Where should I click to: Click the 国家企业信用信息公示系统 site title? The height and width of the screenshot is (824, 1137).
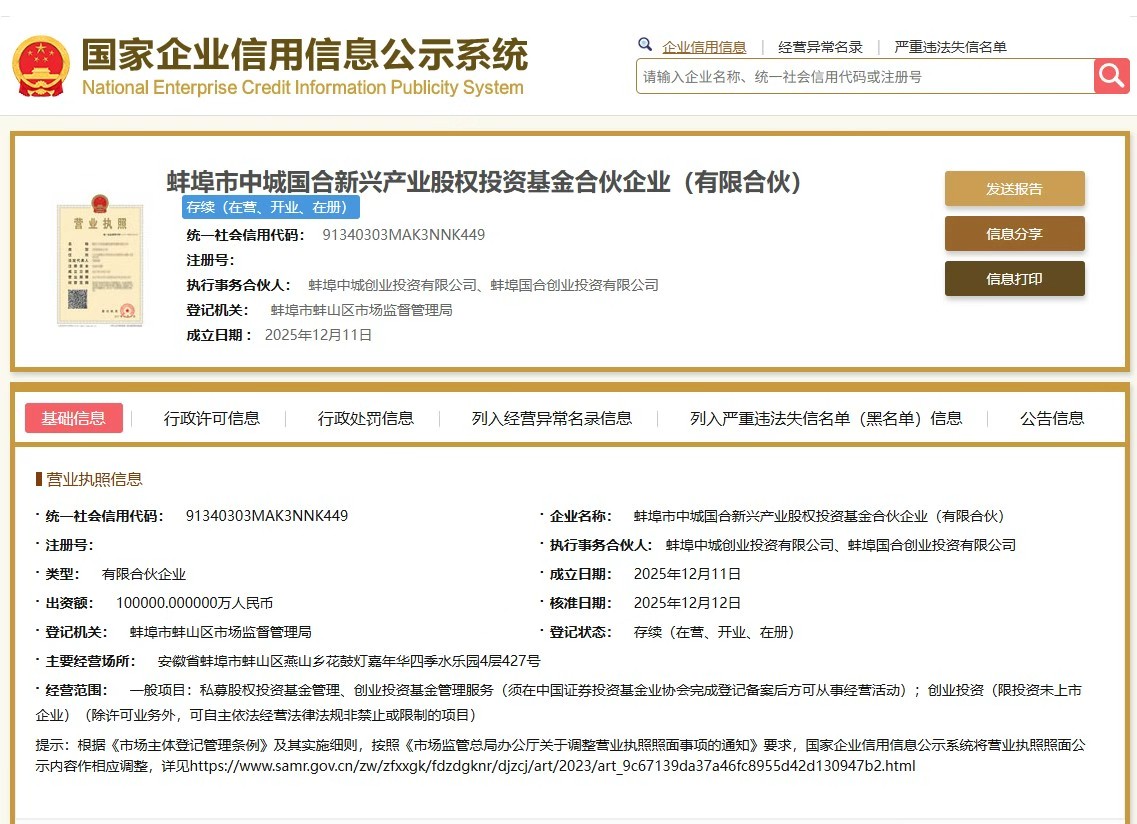click(304, 56)
